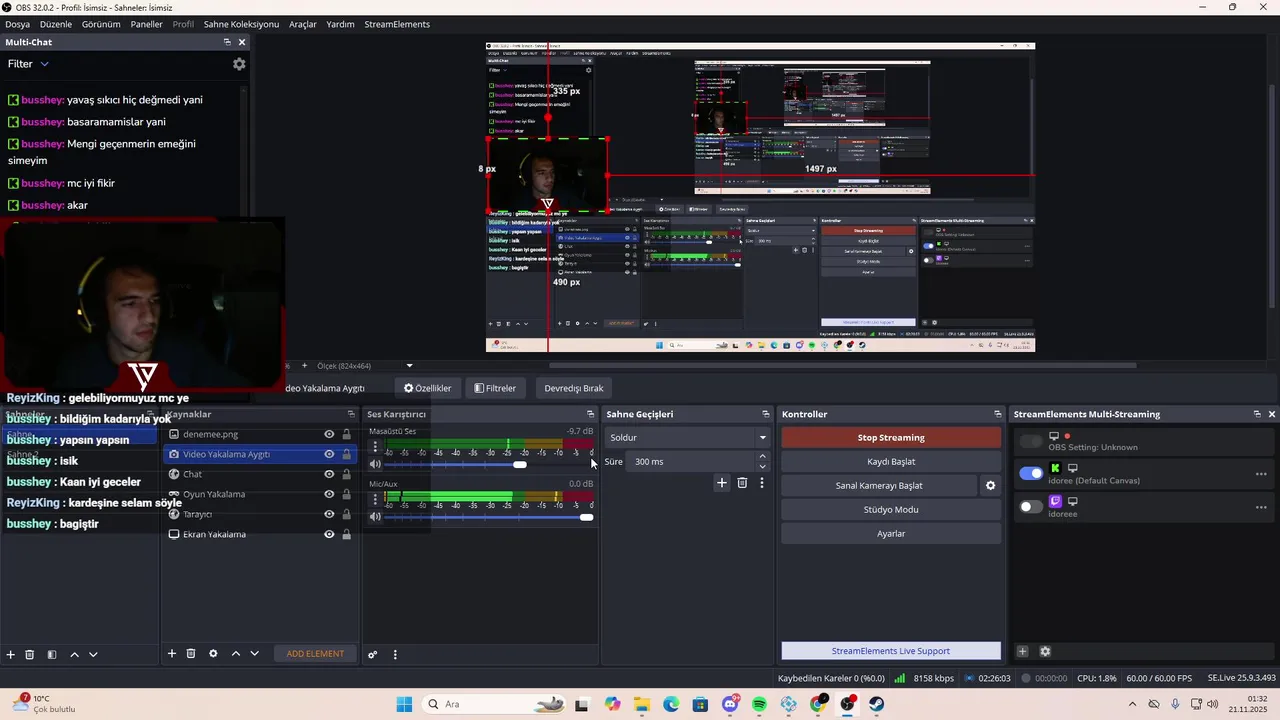This screenshot has height=720, width=1280.
Task: Toggle Chat source visibility eye
Action: click(329, 474)
